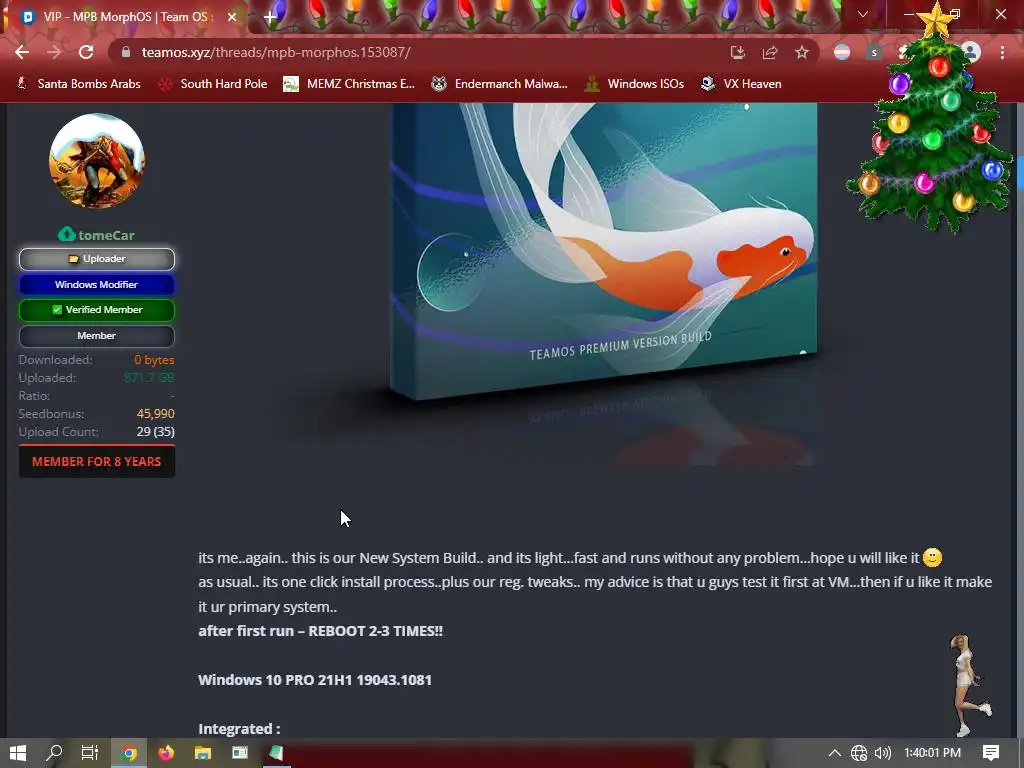The width and height of the screenshot is (1024, 768).
Task: Click the window app icon beside File Explorer
Action: 240,753
